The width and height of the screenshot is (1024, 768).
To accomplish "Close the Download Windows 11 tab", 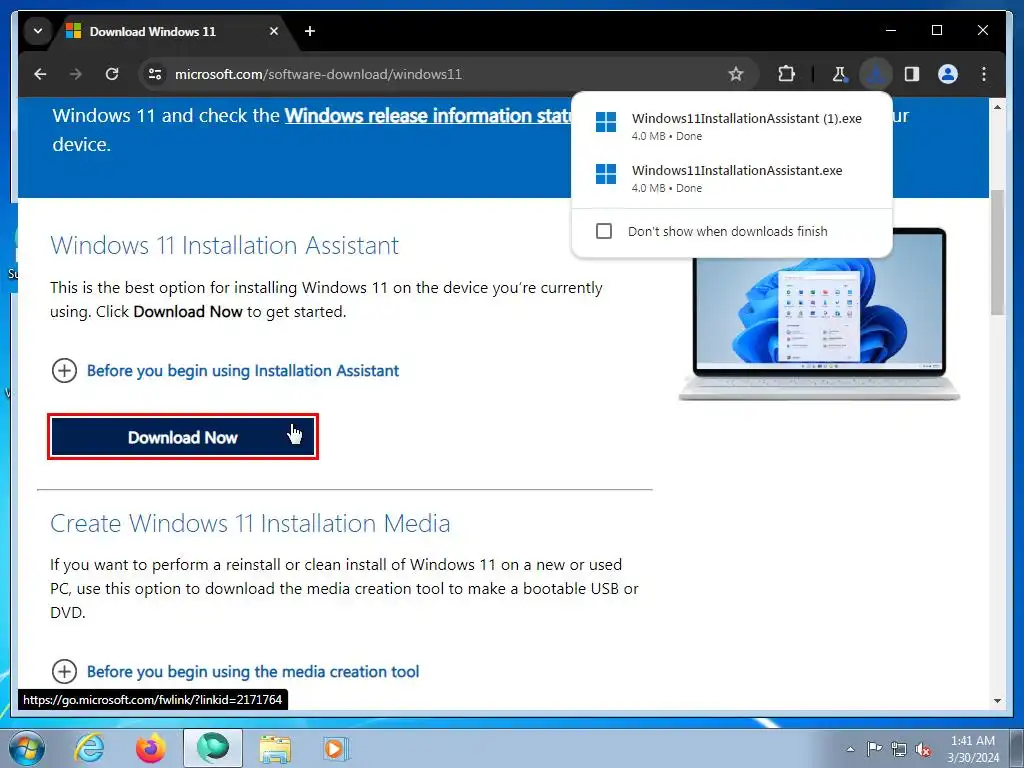I will pyautogui.click(x=274, y=31).
